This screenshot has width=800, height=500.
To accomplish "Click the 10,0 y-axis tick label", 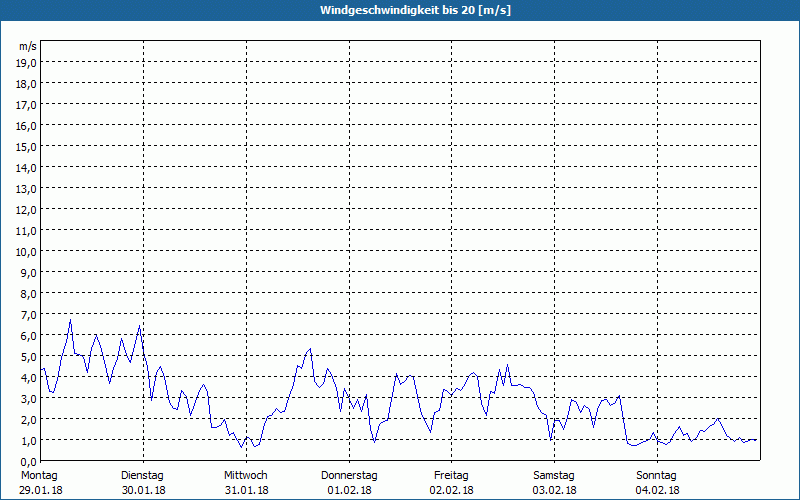I will (x=26, y=251).
